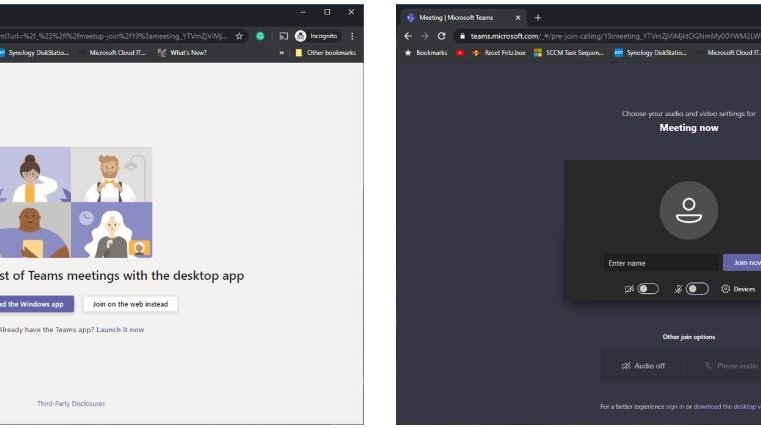Click the download the desktop version link
The width and height of the screenshot is (761, 428).
click(727, 407)
